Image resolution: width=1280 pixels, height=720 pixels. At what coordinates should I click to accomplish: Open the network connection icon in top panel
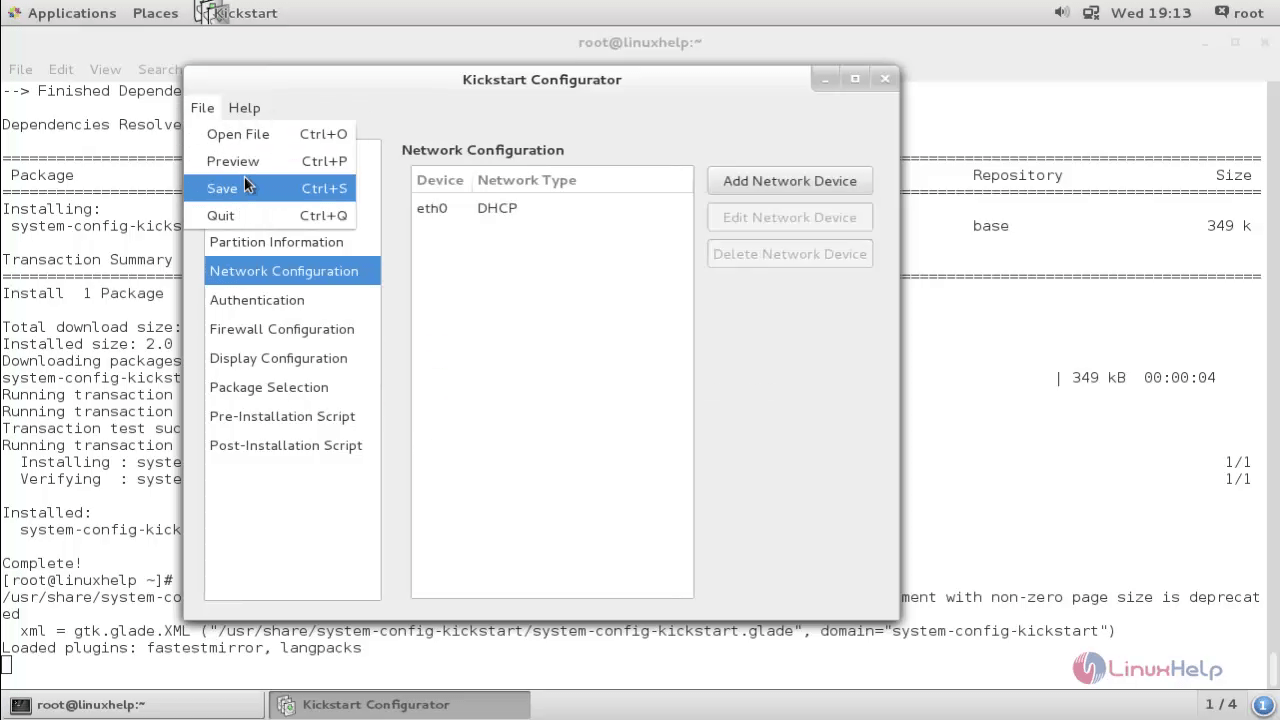1091,12
